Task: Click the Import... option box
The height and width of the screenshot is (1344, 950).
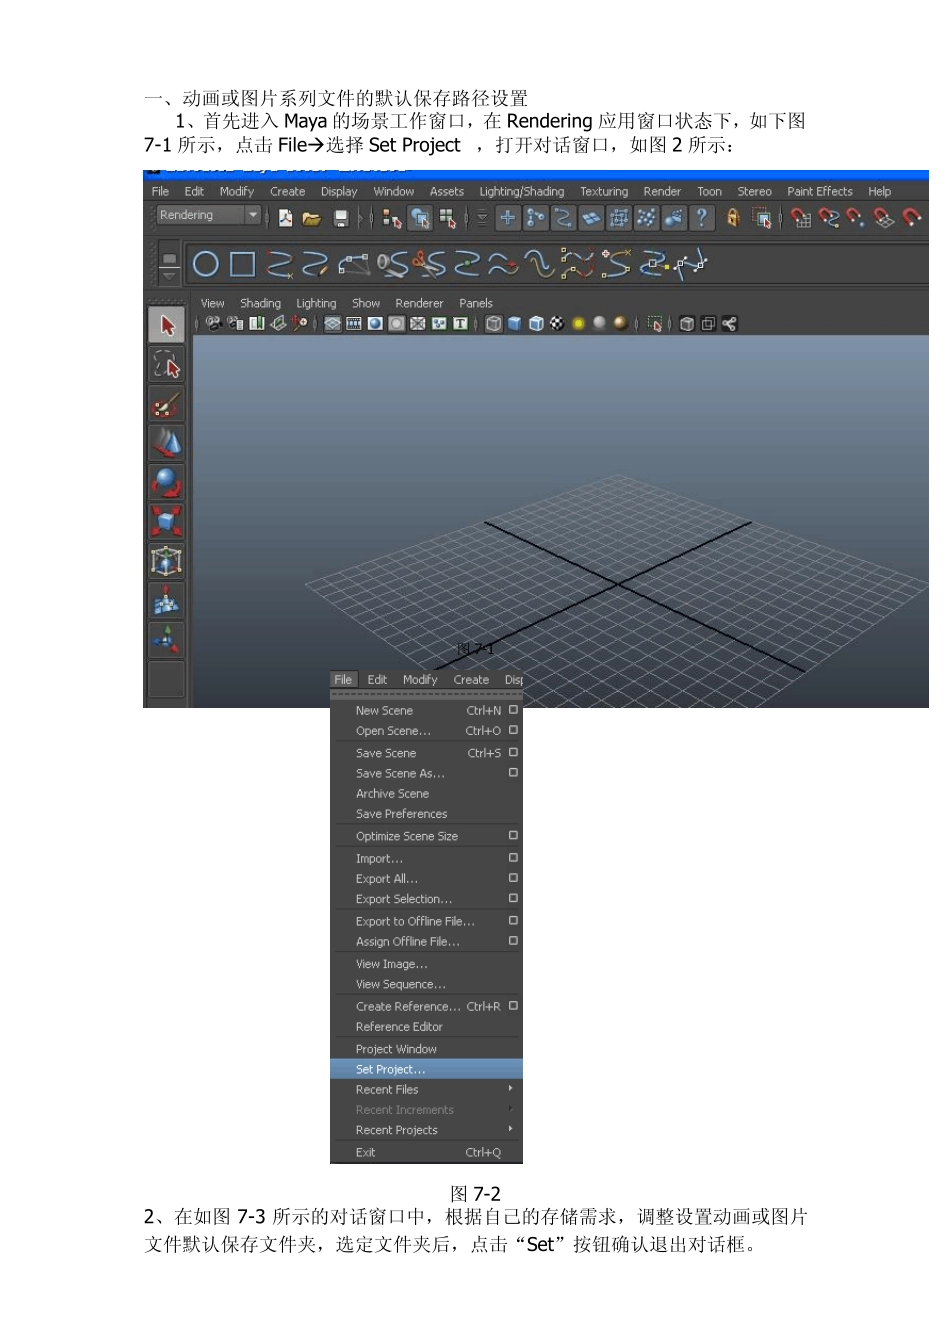Action: [x=513, y=858]
